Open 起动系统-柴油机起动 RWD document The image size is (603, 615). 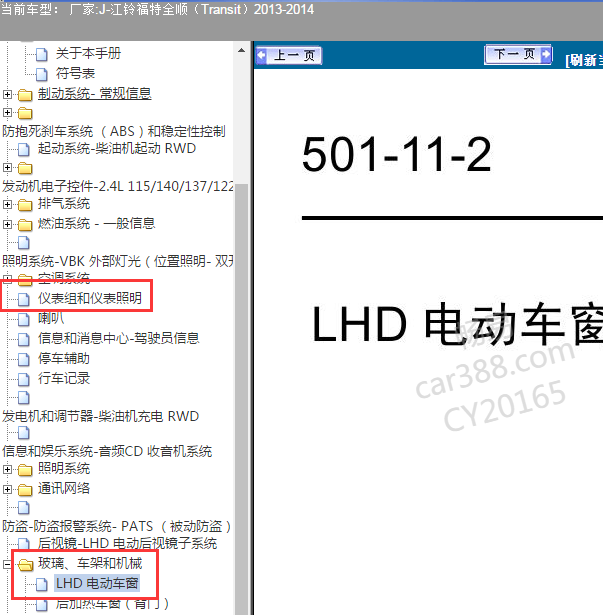117,149
